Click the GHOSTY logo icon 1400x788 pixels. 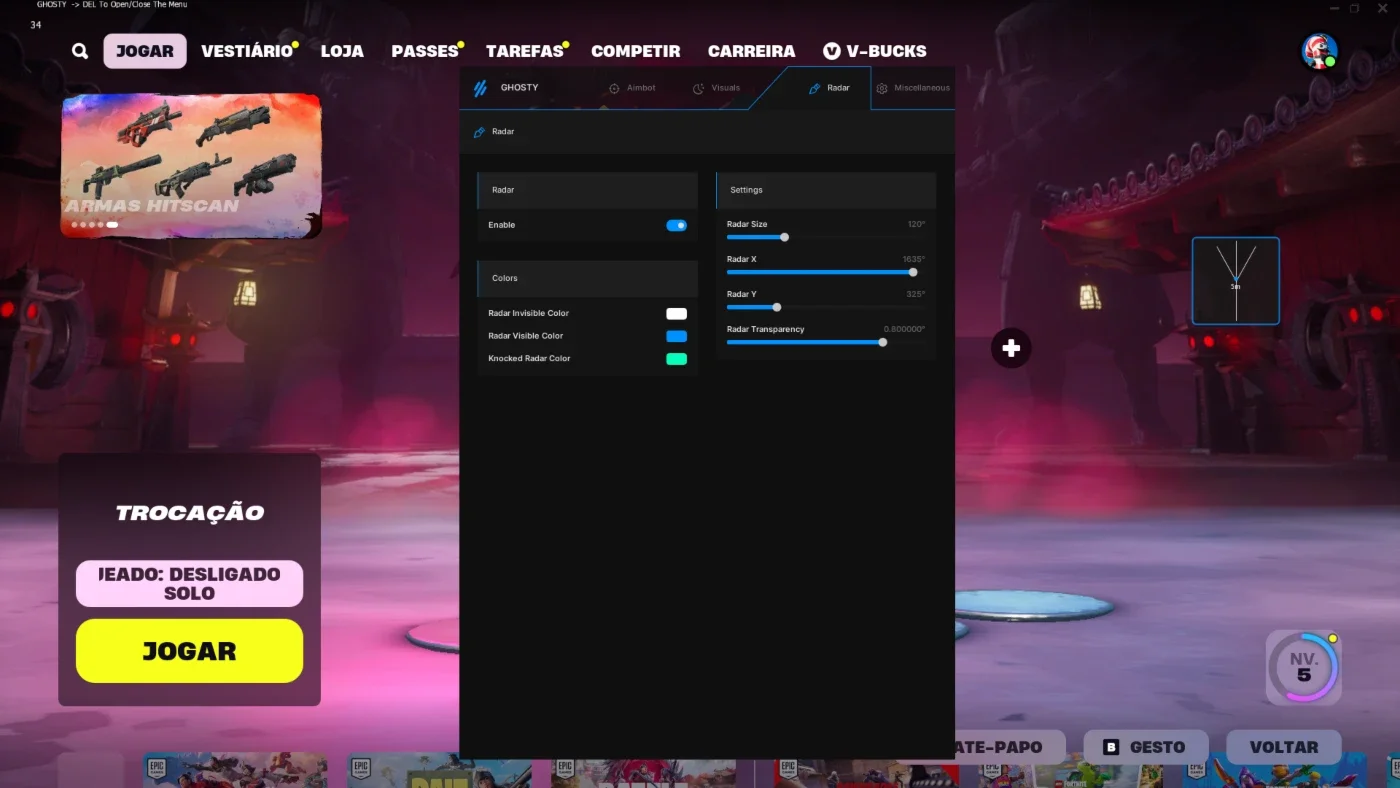tap(480, 88)
